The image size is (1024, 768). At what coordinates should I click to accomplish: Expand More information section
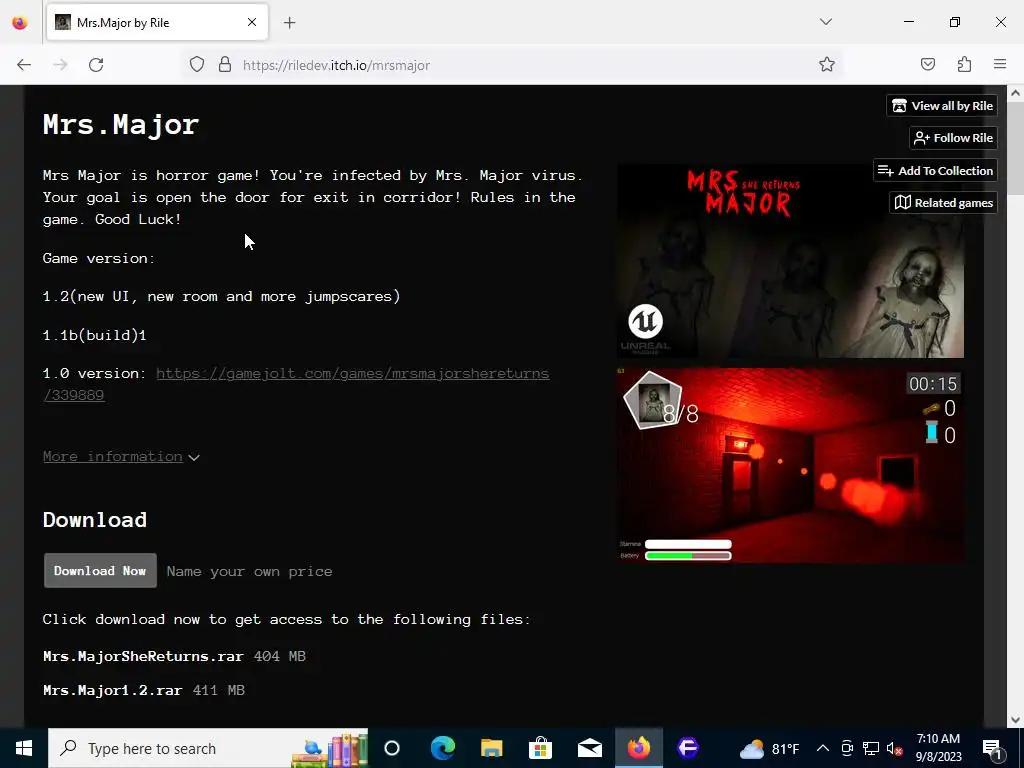pyautogui.click(x=121, y=456)
